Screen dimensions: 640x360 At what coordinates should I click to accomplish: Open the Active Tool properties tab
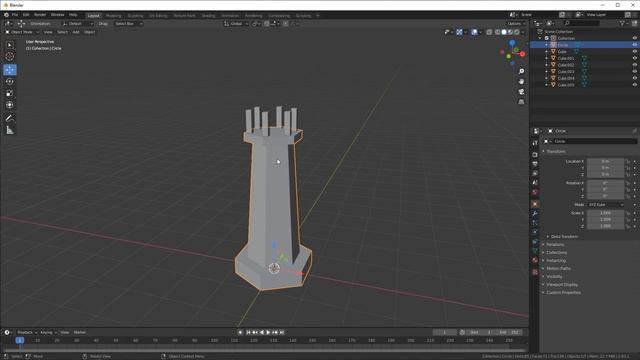(x=535, y=143)
